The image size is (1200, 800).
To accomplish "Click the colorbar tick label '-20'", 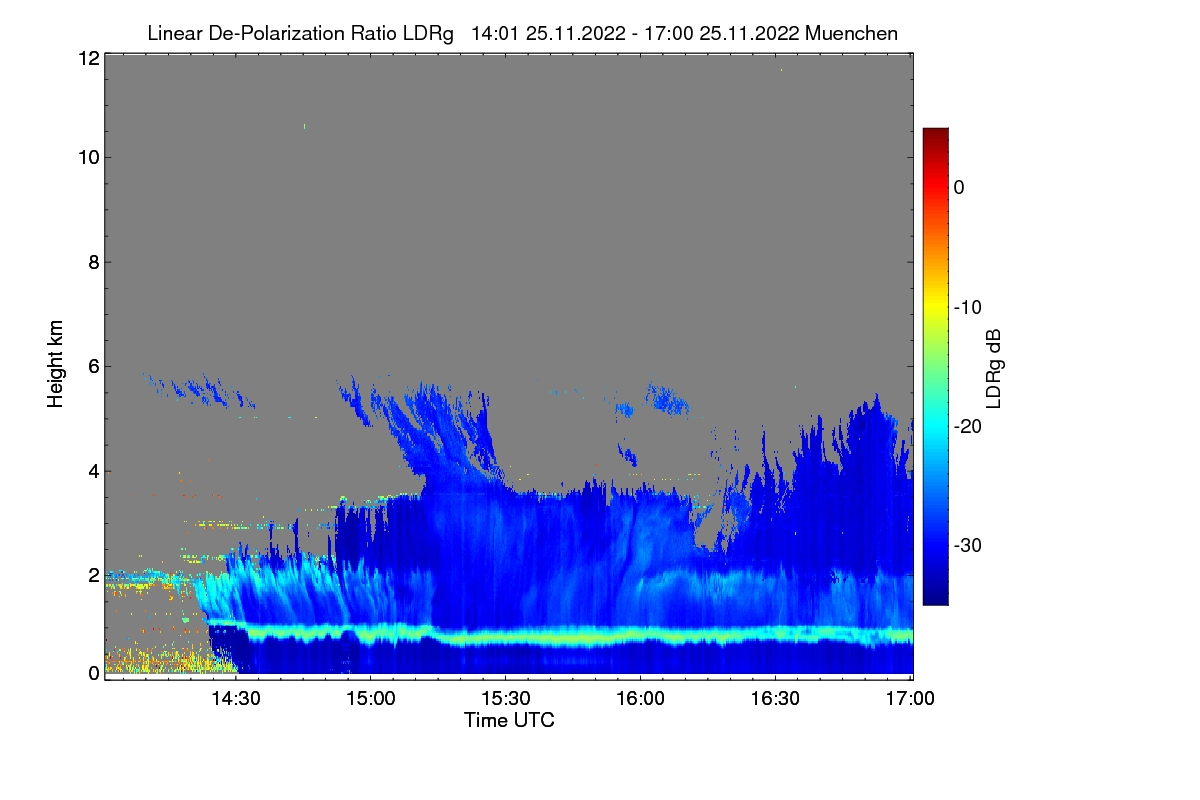I will (x=968, y=426).
